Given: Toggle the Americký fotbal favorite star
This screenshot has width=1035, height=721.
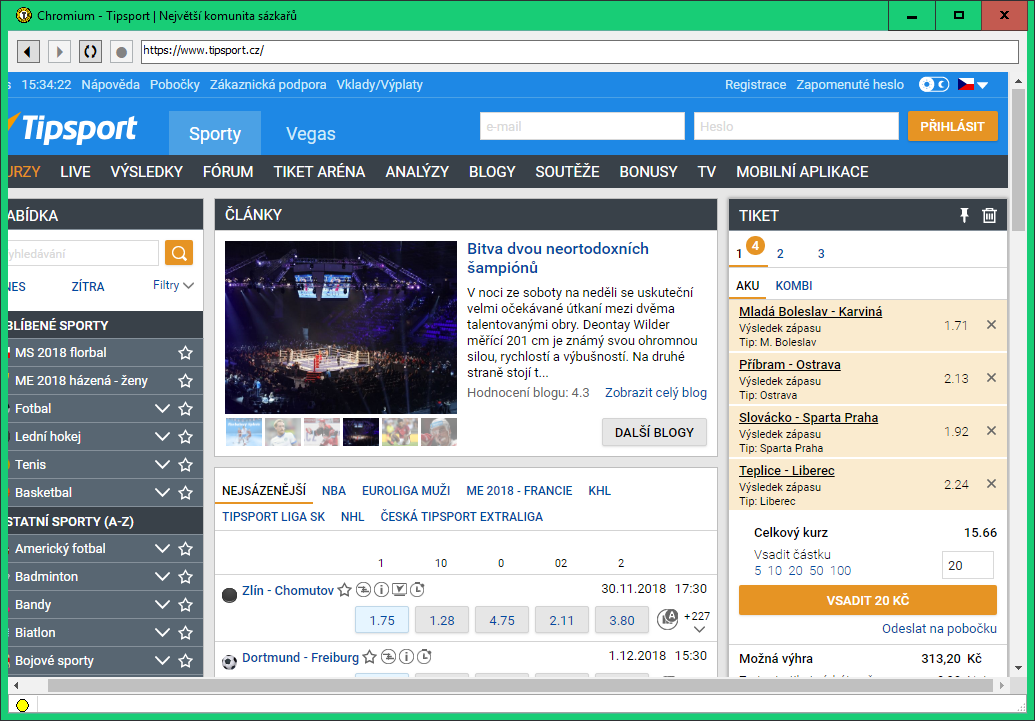Looking at the screenshot, I should 185,549.
